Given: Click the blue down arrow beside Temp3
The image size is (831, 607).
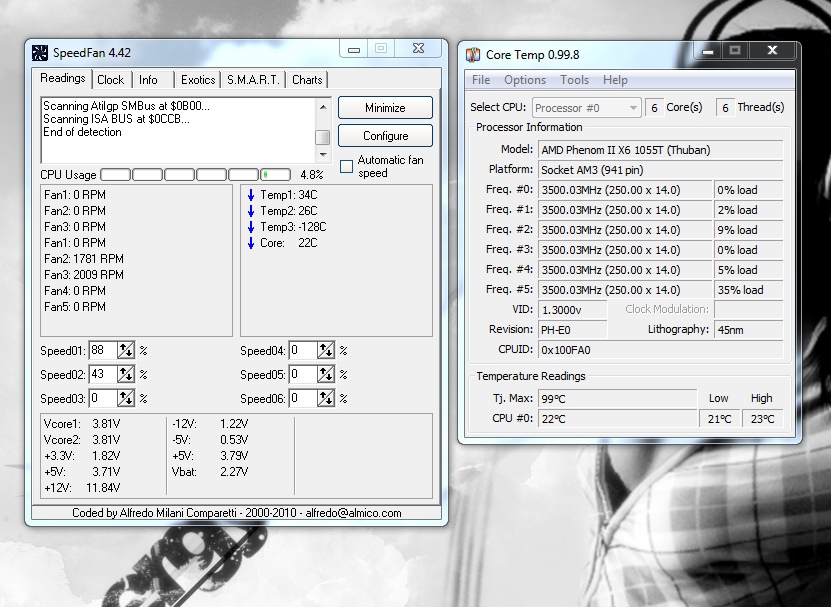Looking at the screenshot, I should 251,227.
